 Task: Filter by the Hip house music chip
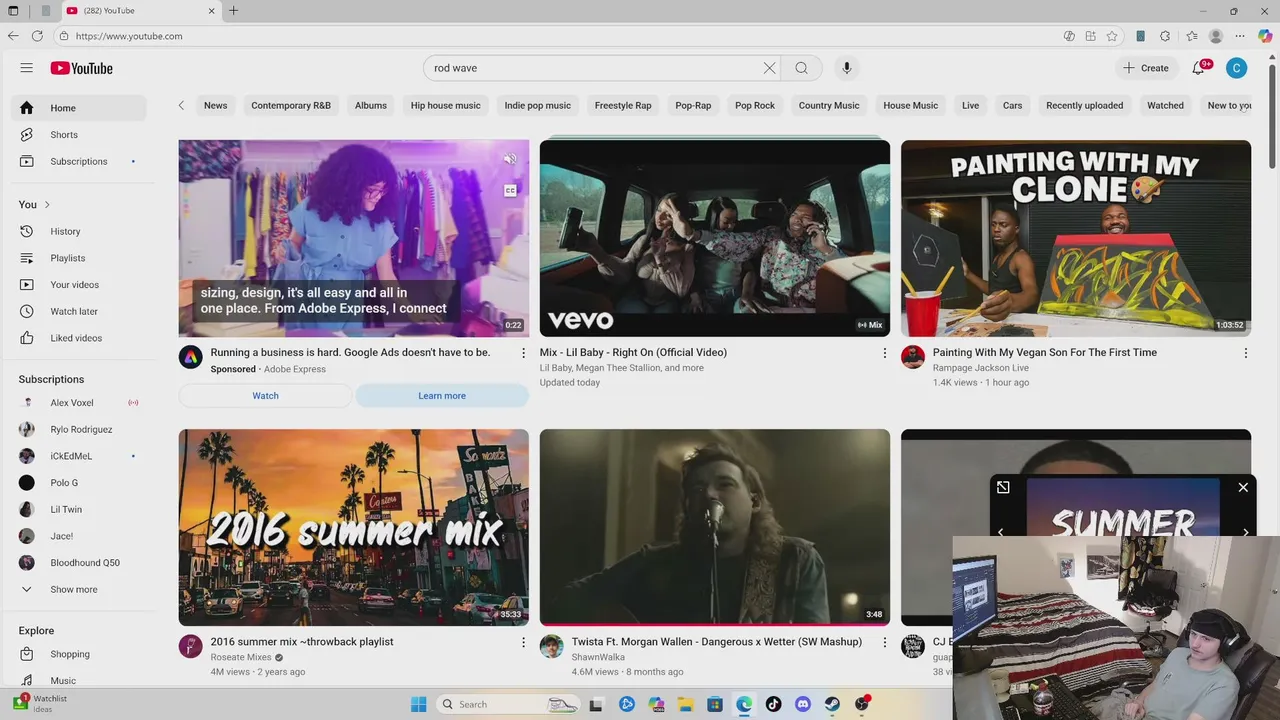point(445,105)
